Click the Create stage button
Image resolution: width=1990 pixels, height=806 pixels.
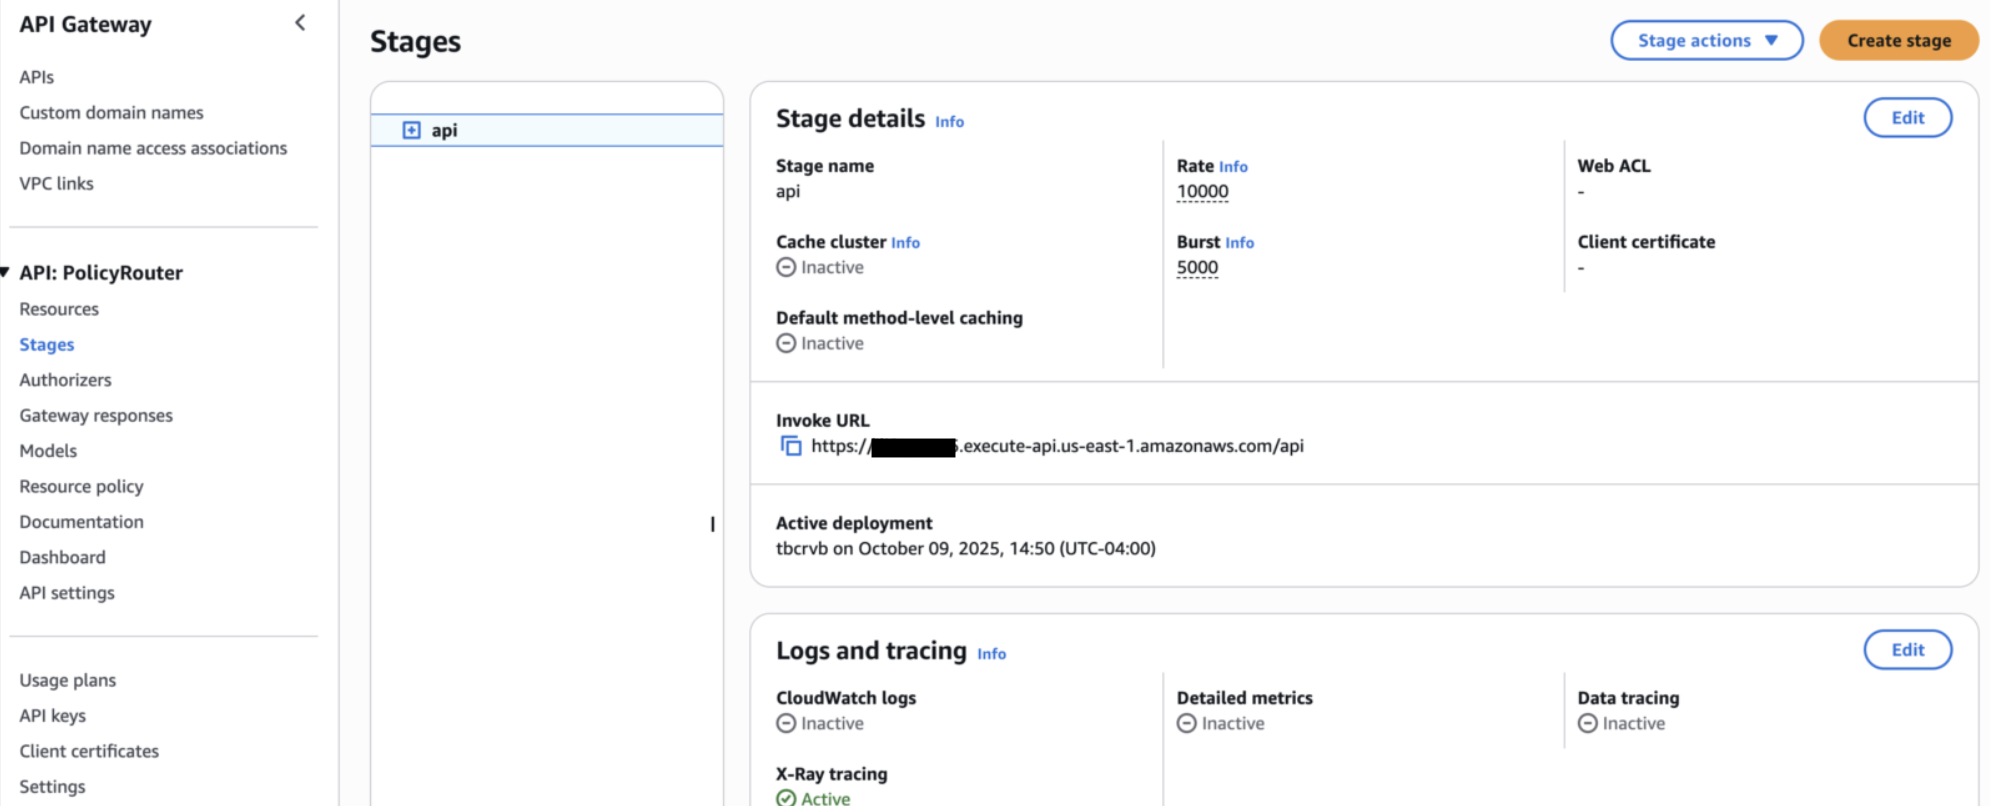pos(1898,40)
